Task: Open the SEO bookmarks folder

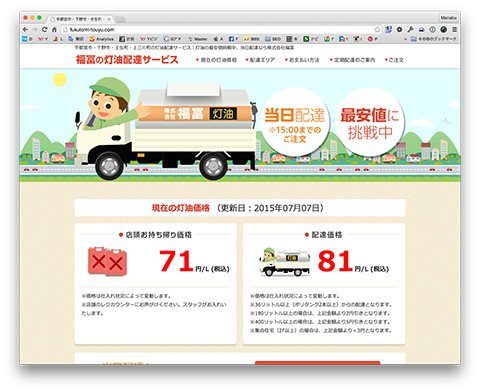Action: pos(273,39)
